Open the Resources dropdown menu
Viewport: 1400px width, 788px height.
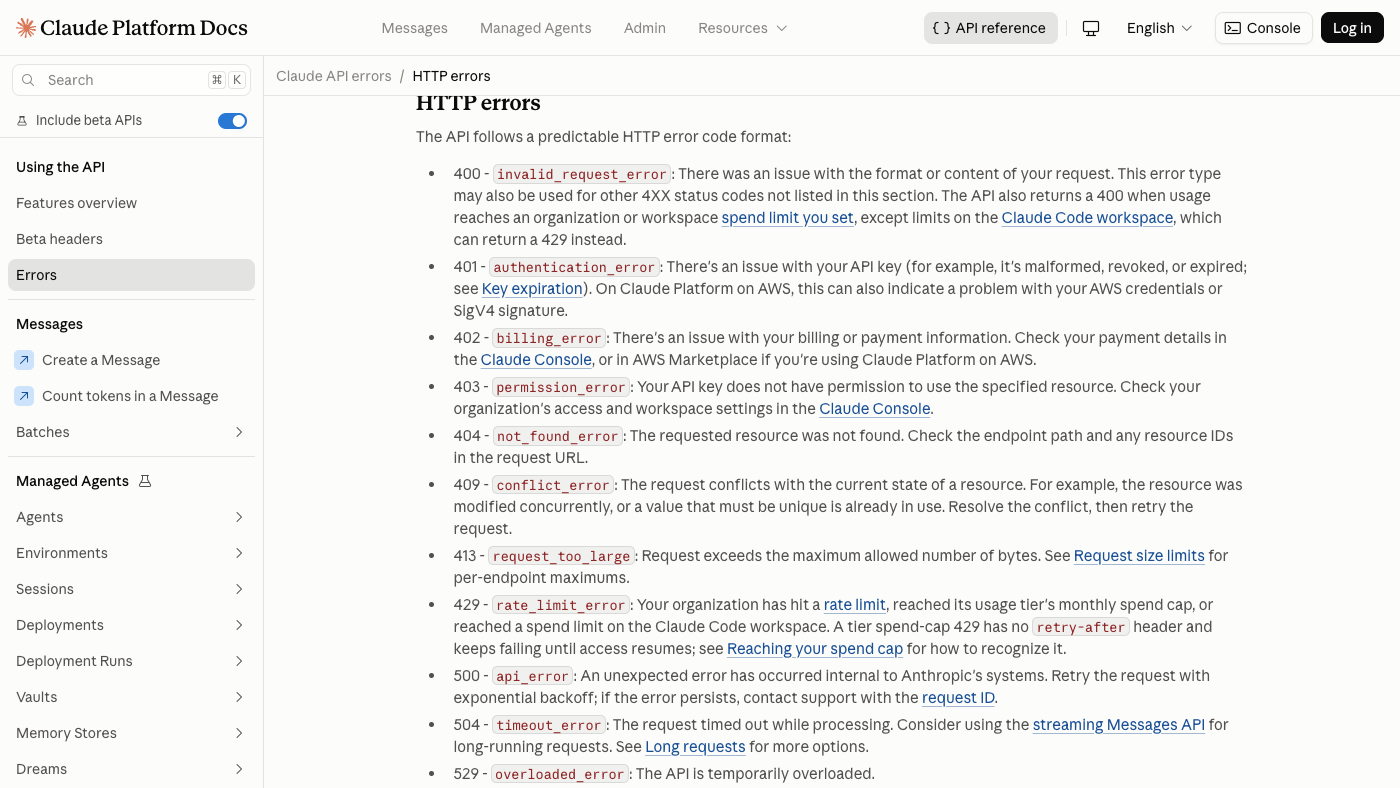click(743, 28)
